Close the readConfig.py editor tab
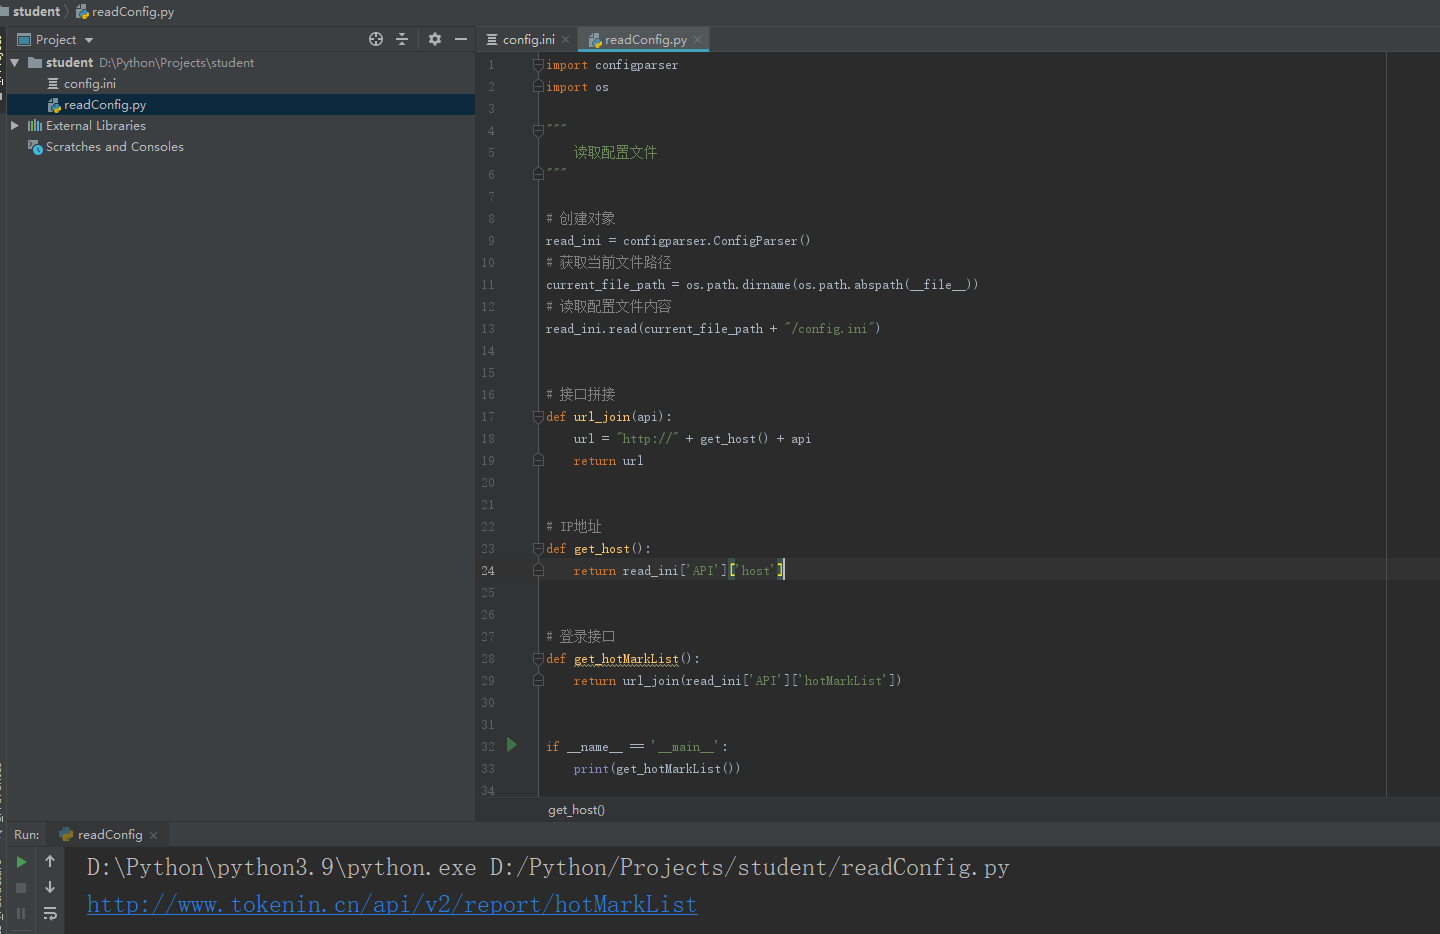The width and height of the screenshot is (1440, 934). click(x=697, y=40)
